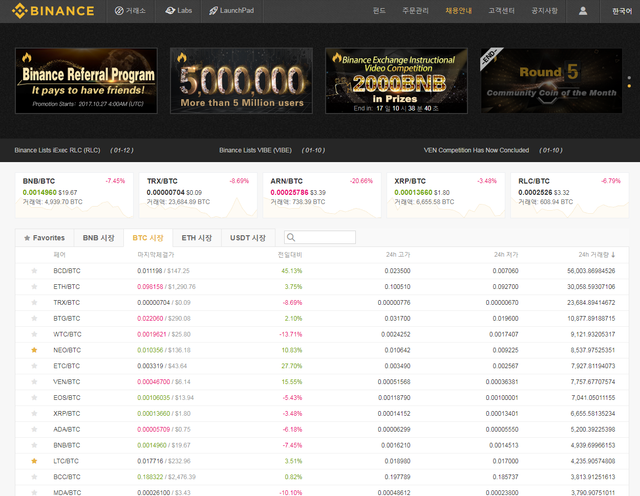Sort by 24h 고가 column header
The image size is (640, 496).
click(x=398, y=255)
